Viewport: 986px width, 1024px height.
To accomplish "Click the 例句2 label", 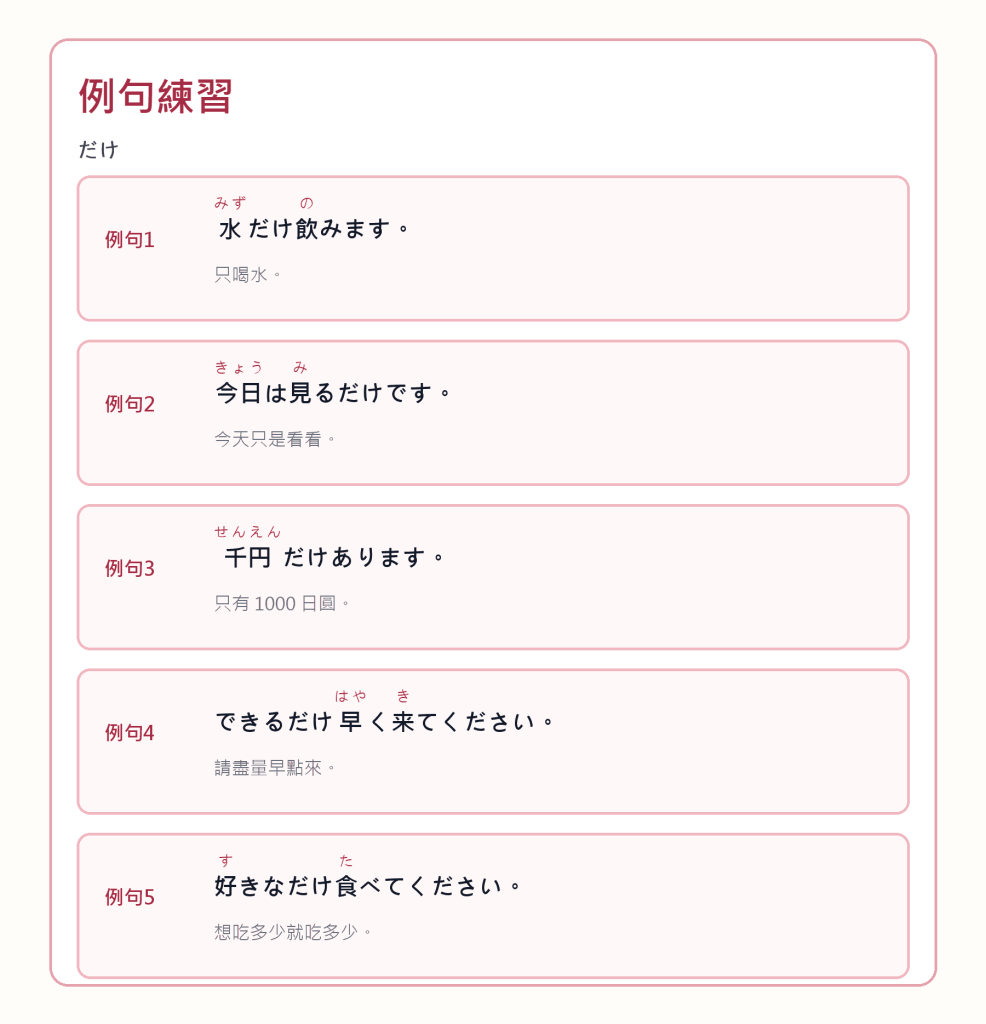I will pos(130,404).
